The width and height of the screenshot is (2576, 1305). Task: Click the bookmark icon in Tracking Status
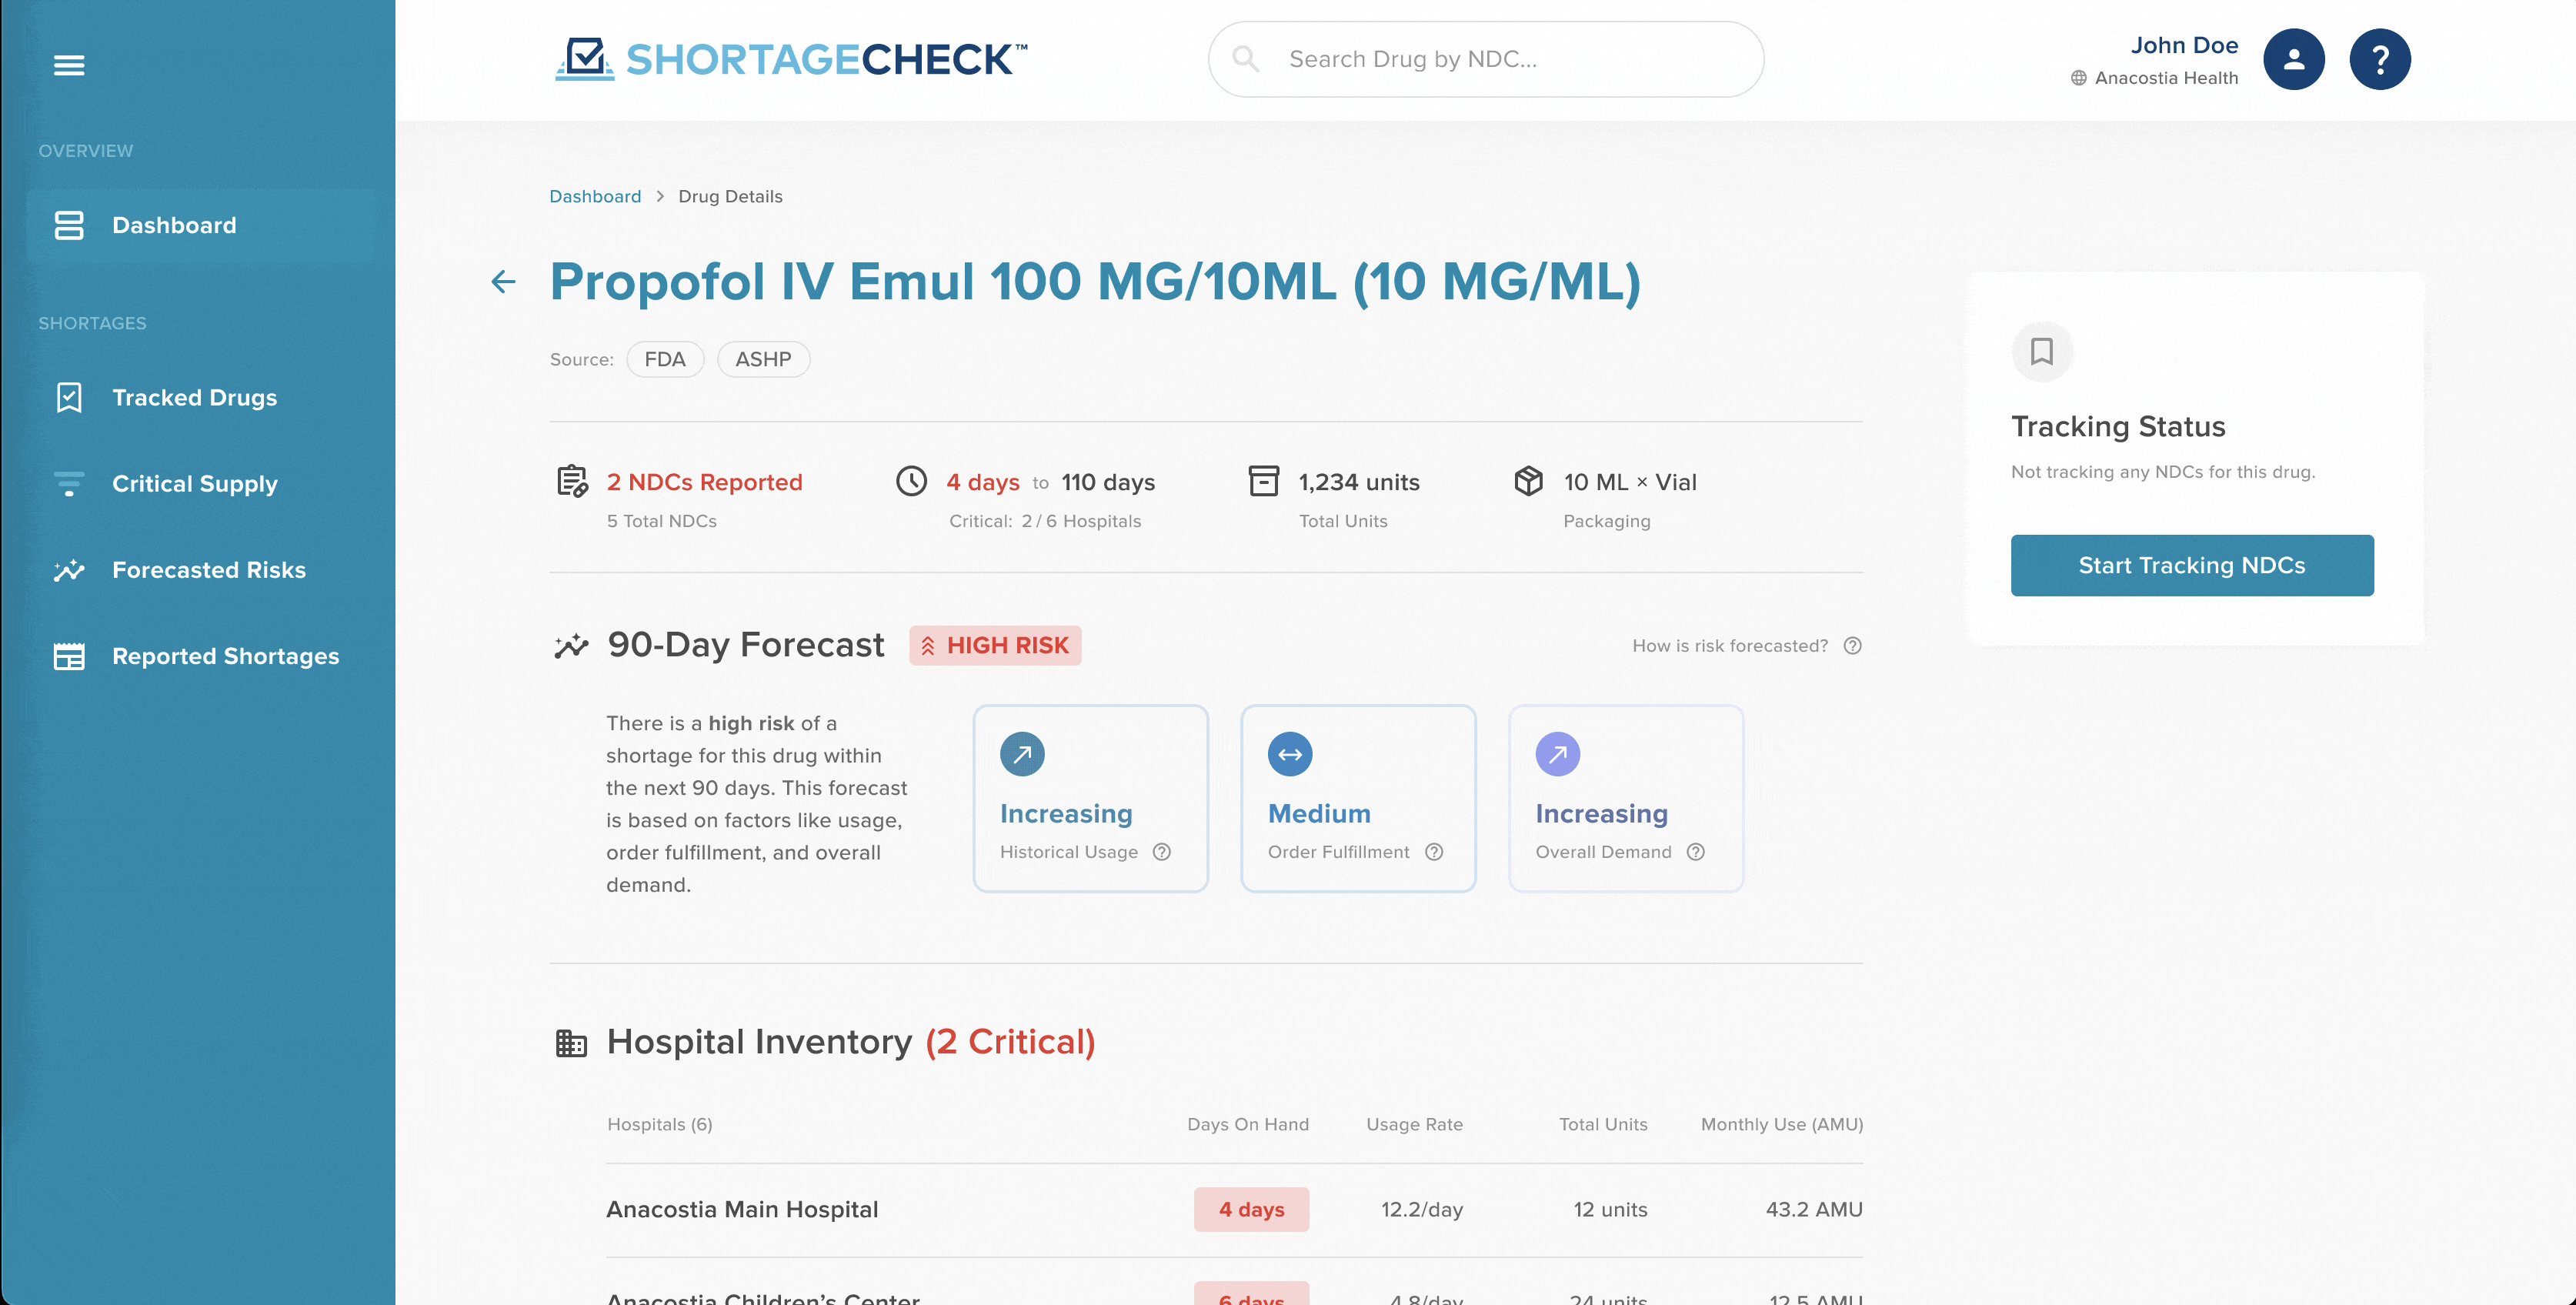[x=2041, y=351]
